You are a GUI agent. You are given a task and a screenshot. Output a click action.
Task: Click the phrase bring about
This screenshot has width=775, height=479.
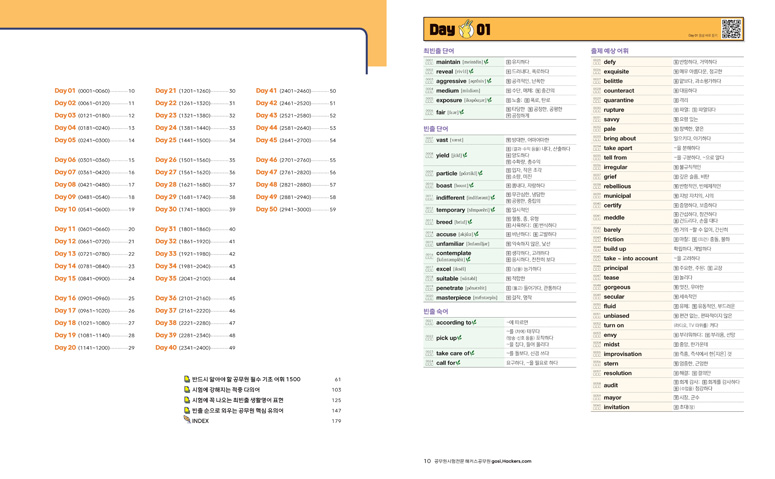coord(620,138)
